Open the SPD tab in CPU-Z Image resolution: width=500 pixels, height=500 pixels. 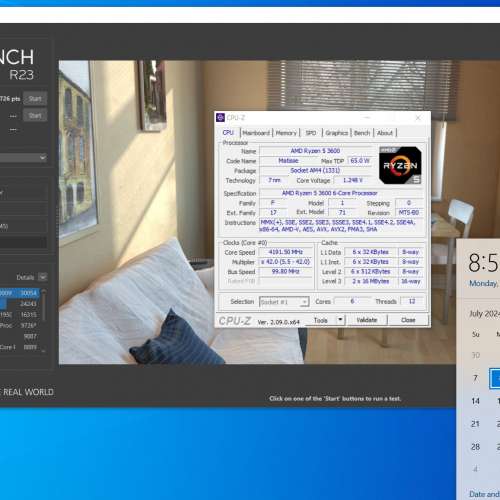point(311,133)
